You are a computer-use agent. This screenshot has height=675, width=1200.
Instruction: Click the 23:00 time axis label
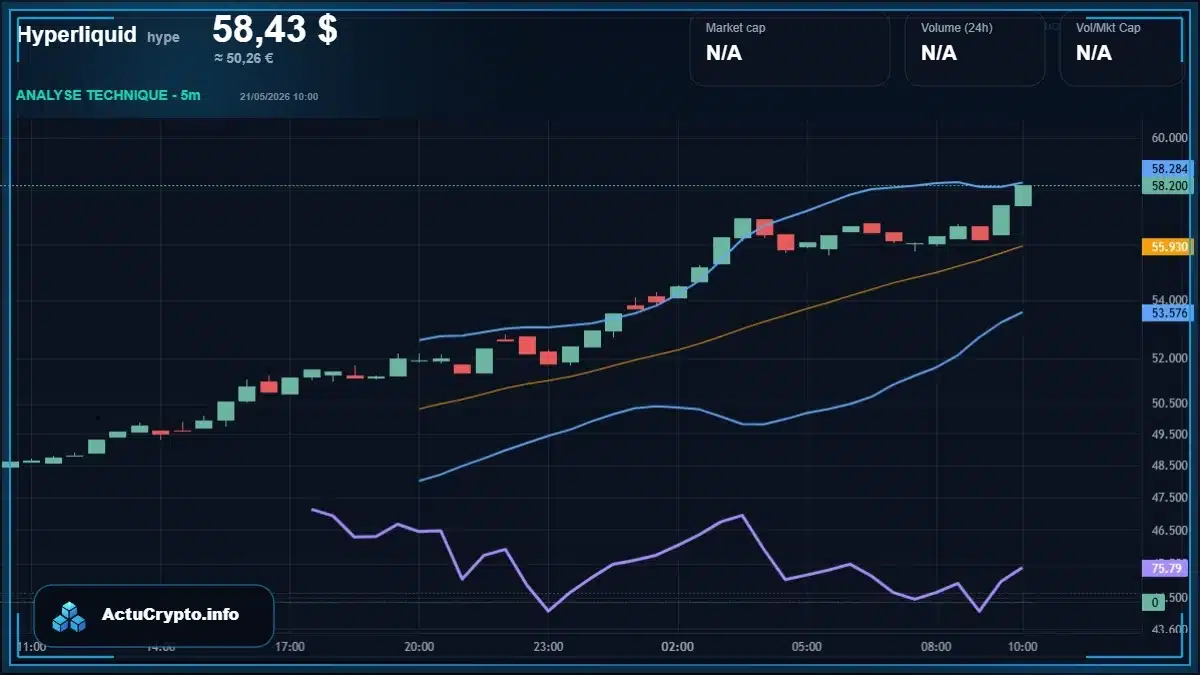549,647
